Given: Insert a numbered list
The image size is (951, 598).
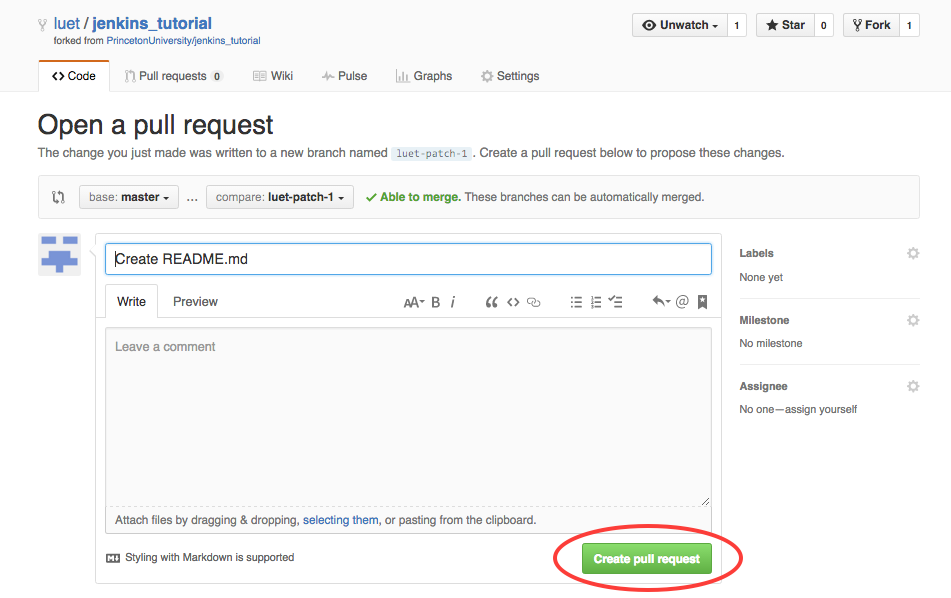Looking at the screenshot, I should click(x=596, y=302).
